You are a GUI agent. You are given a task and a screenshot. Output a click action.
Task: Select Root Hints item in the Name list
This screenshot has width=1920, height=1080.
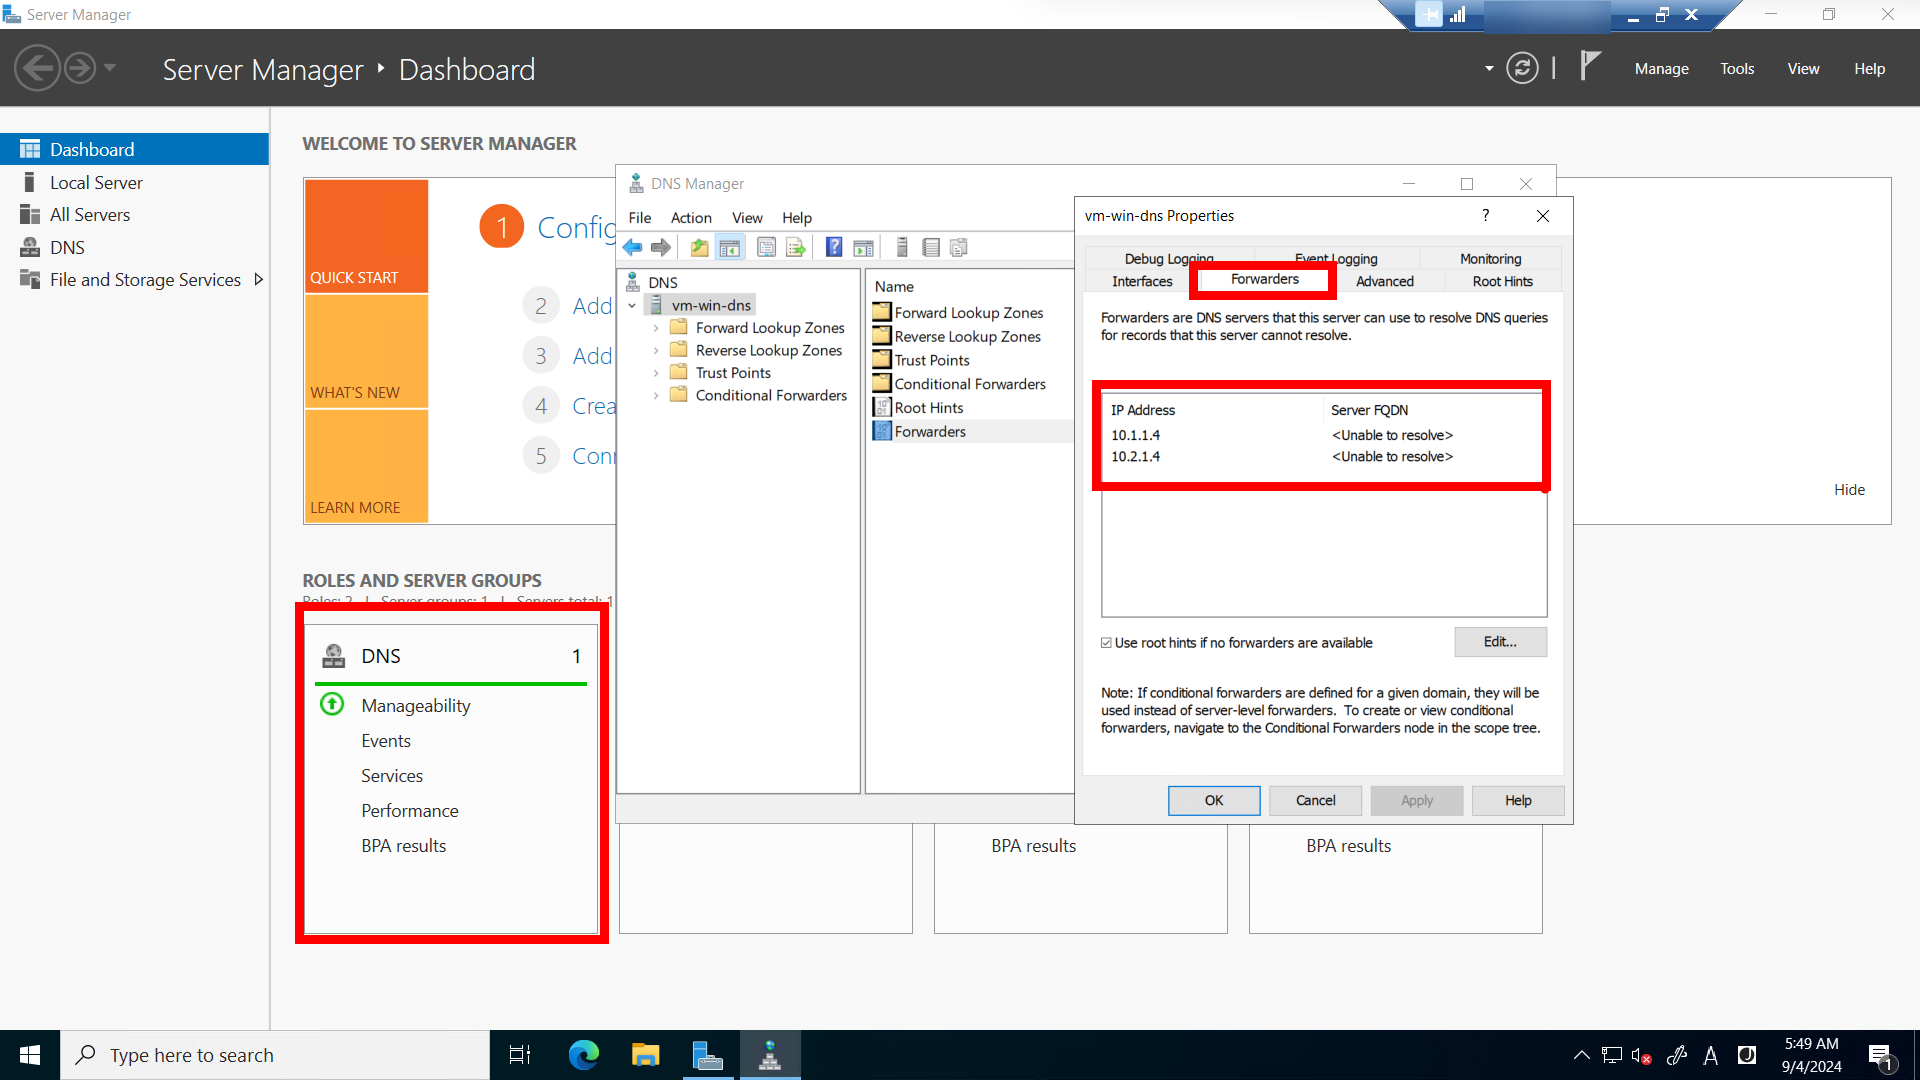tap(928, 408)
